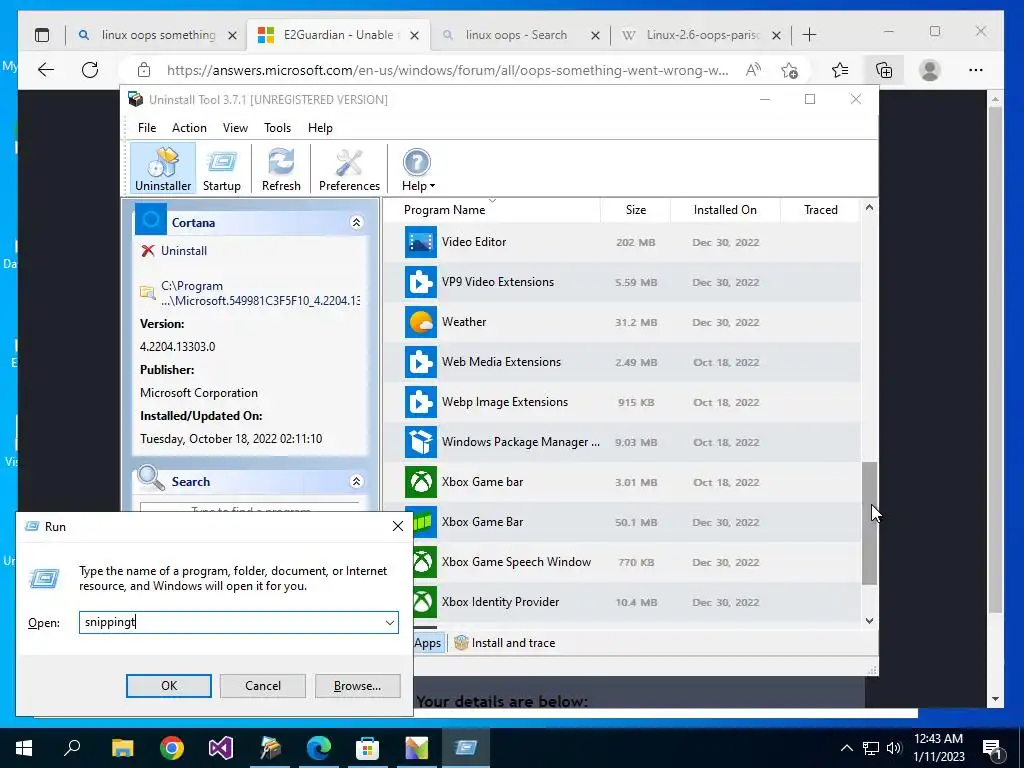Viewport: 1024px width, 768px height.
Task: Open the Action menu
Action: (x=189, y=128)
